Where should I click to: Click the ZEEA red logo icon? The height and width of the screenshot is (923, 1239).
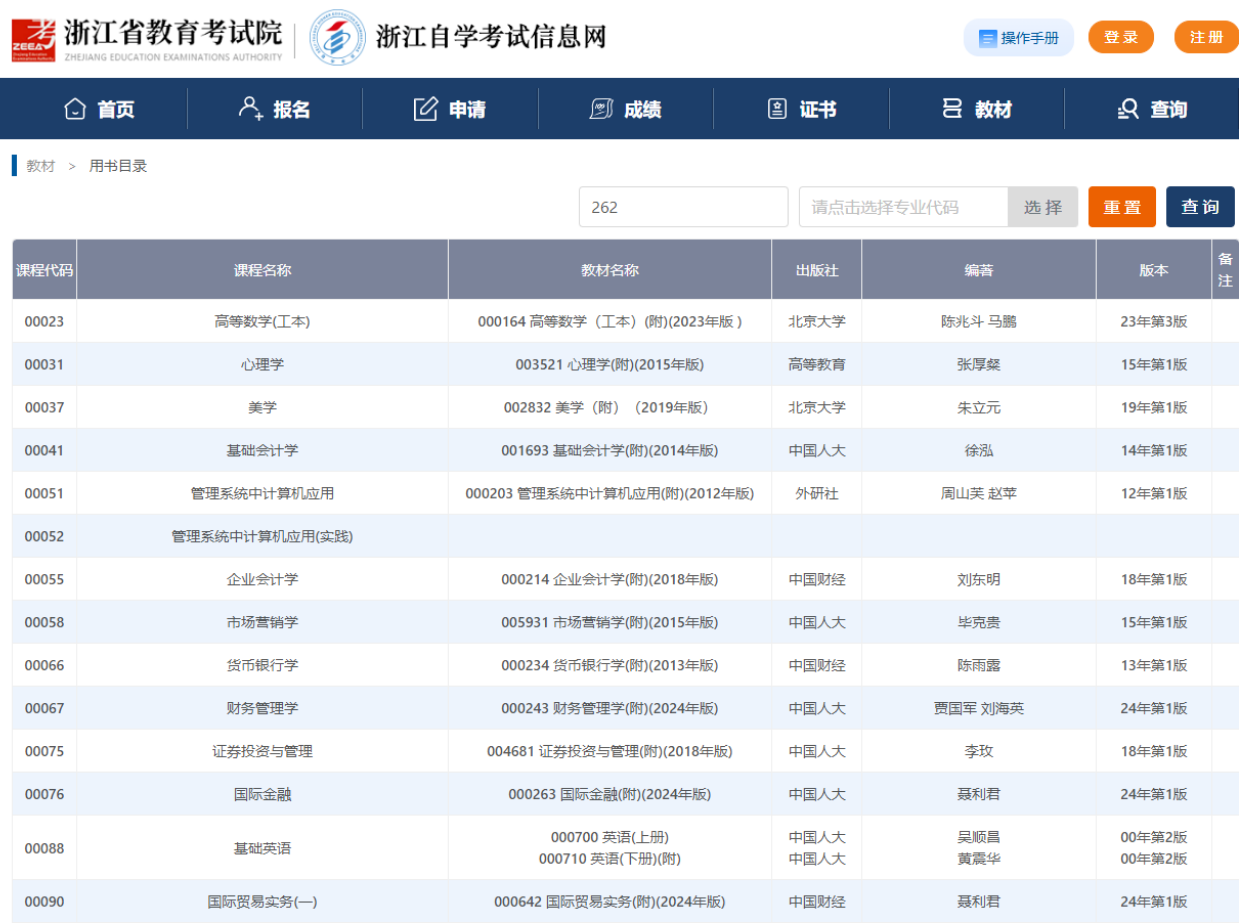pyautogui.click(x=33, y=39)
